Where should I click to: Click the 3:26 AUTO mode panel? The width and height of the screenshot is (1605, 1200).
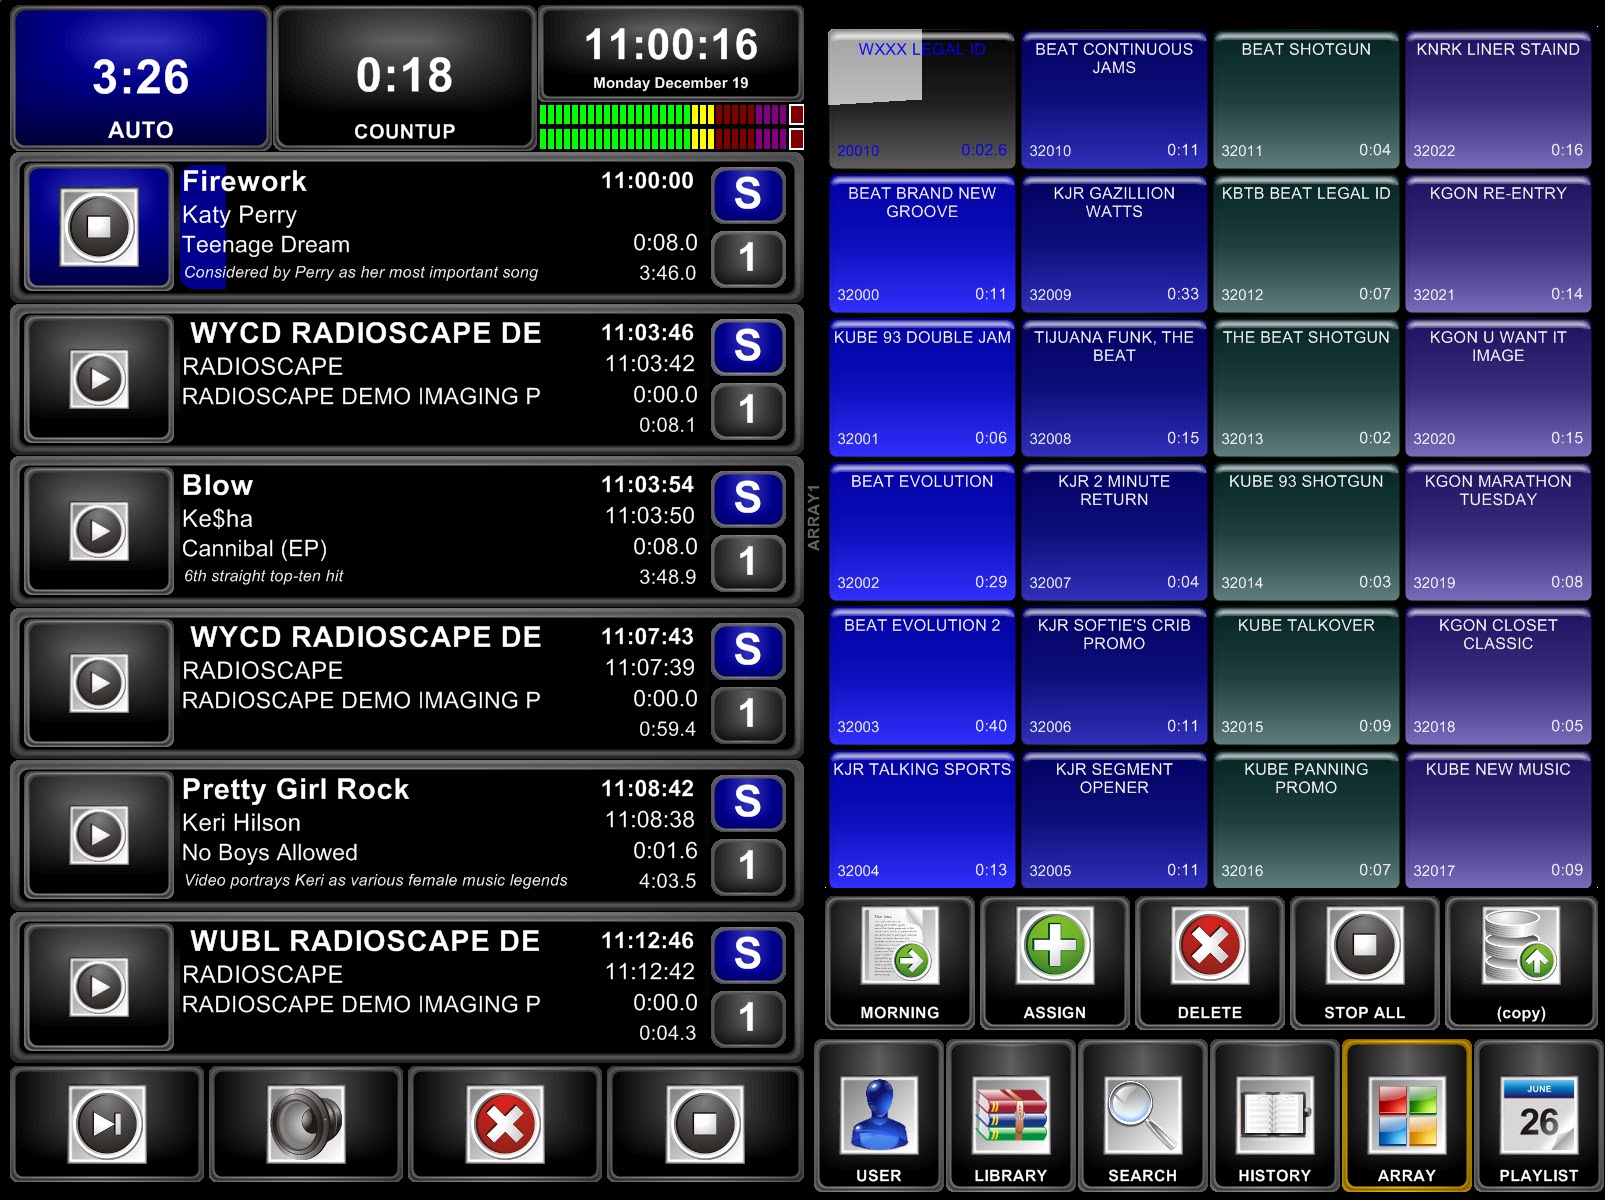[141, 78]
